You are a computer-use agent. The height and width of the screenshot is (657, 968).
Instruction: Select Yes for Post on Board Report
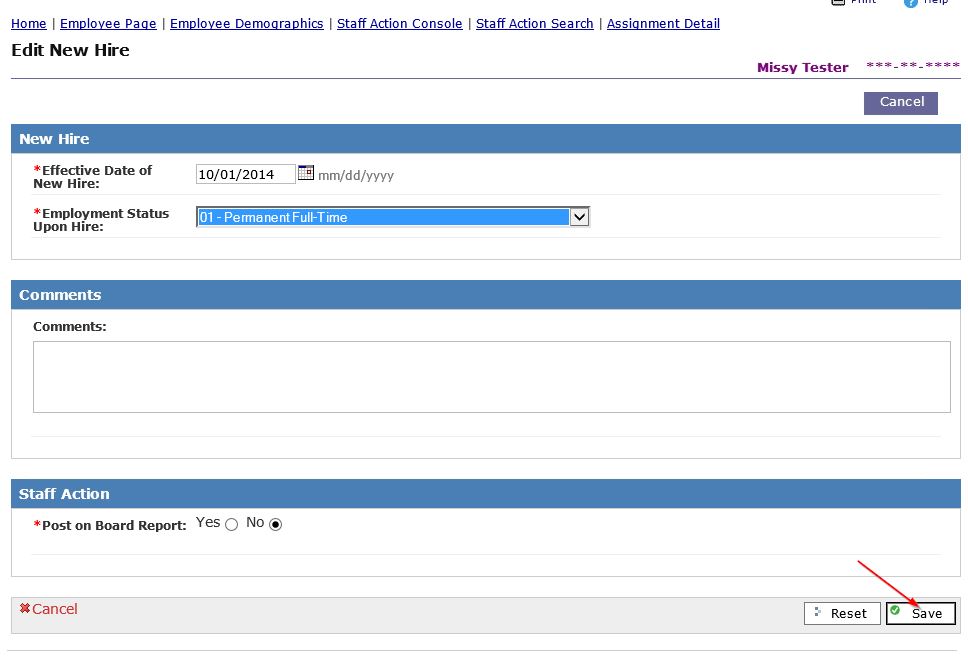pyautogui.click(x=232, y=524)
